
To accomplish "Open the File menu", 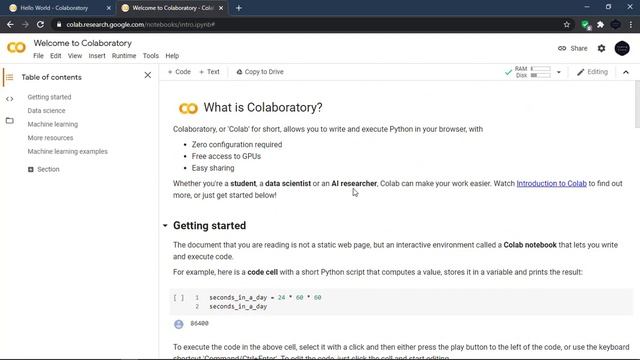I will pos(38,56).
